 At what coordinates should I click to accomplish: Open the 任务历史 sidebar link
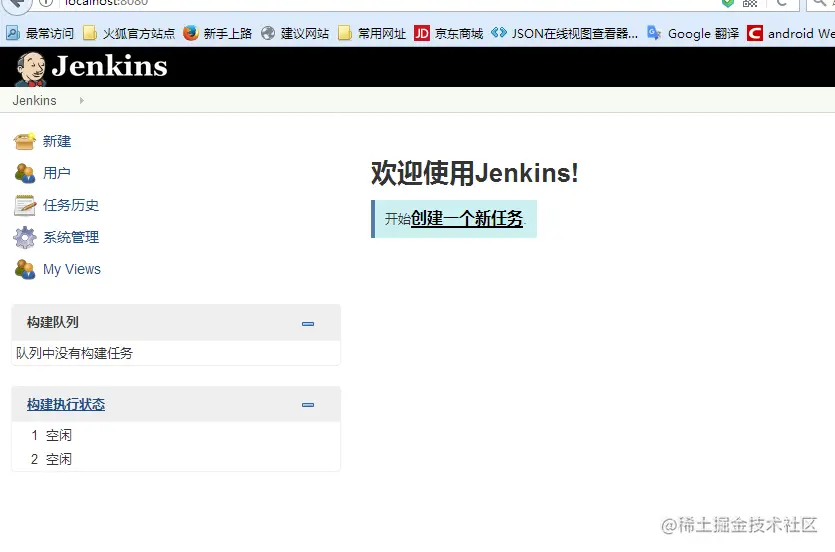pos(71,205)
